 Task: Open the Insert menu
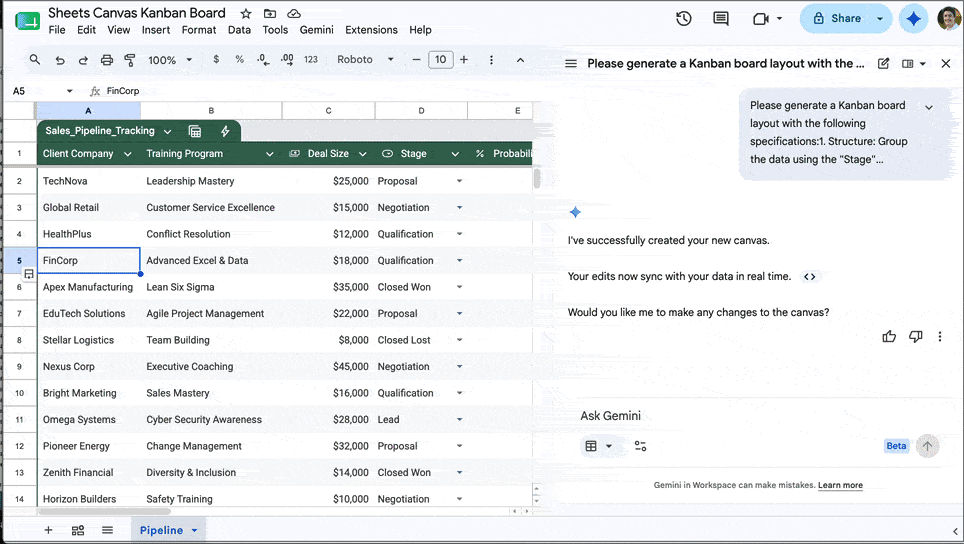(x=156, y=30)
